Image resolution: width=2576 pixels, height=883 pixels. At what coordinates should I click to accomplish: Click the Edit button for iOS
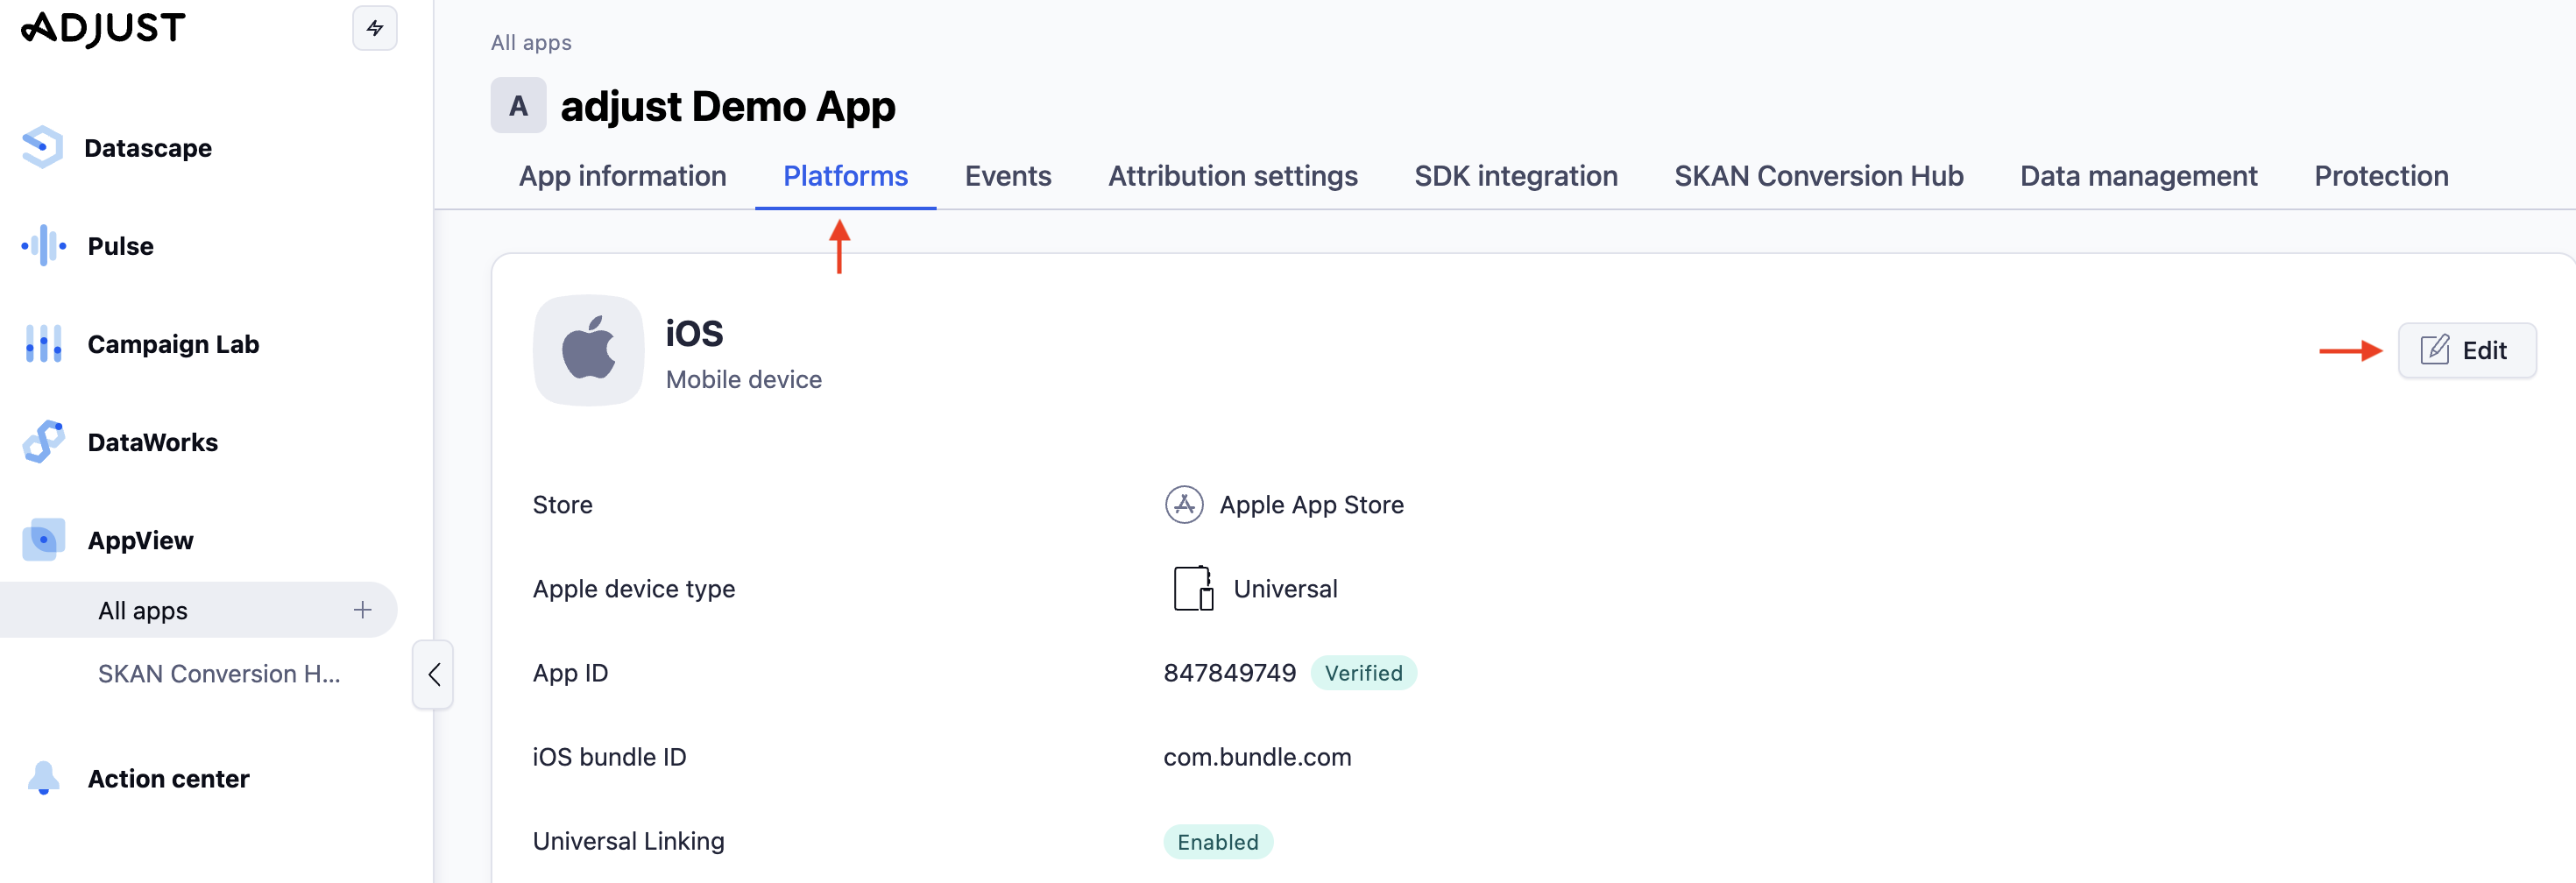(2466, 351)
